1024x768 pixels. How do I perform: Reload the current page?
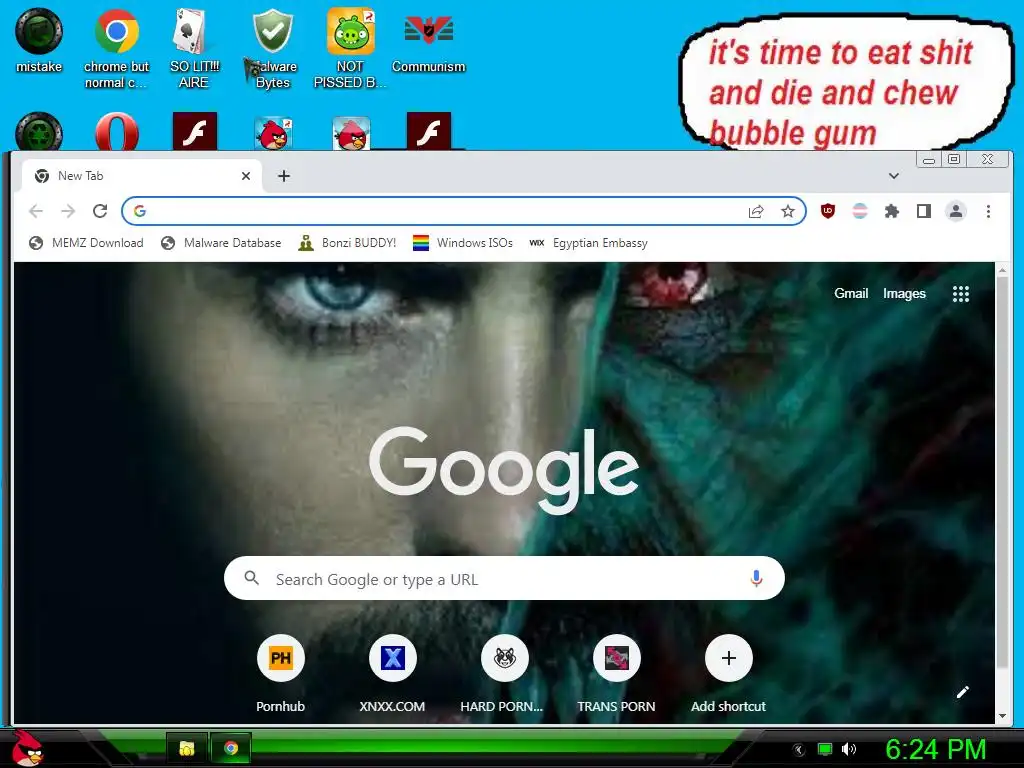coord(100,211)
